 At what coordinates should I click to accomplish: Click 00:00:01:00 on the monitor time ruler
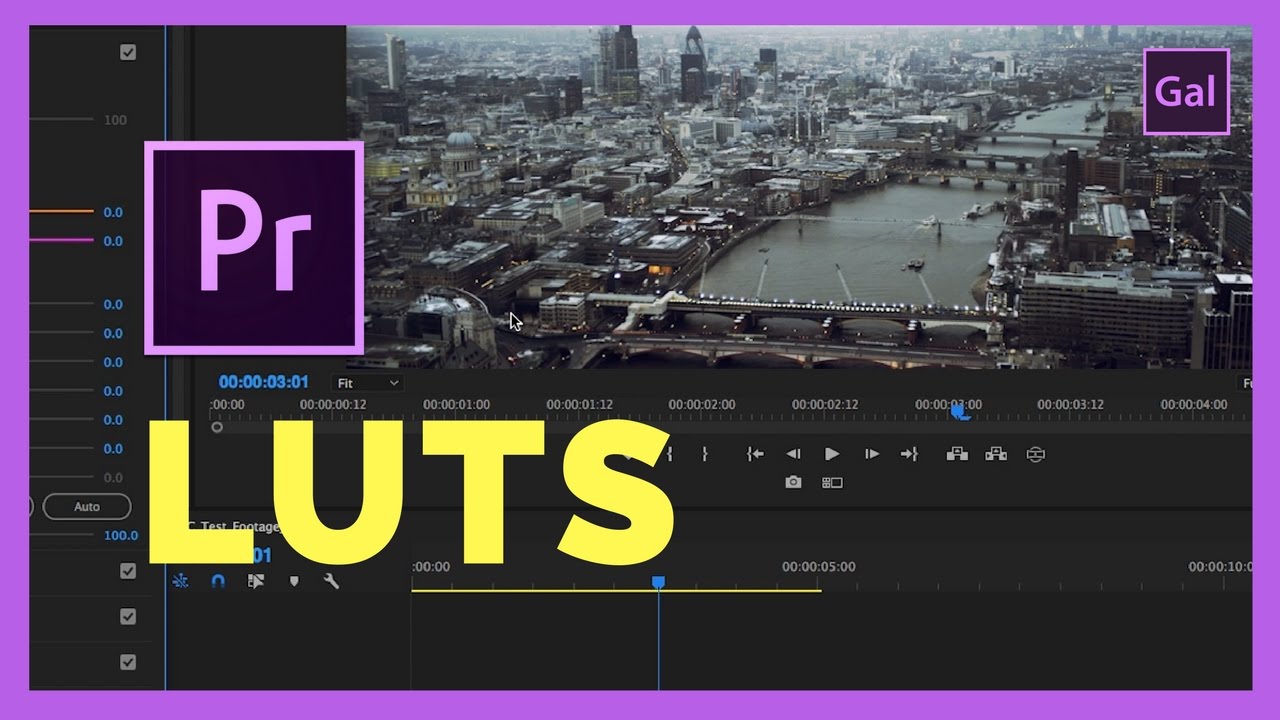(456, 405)
